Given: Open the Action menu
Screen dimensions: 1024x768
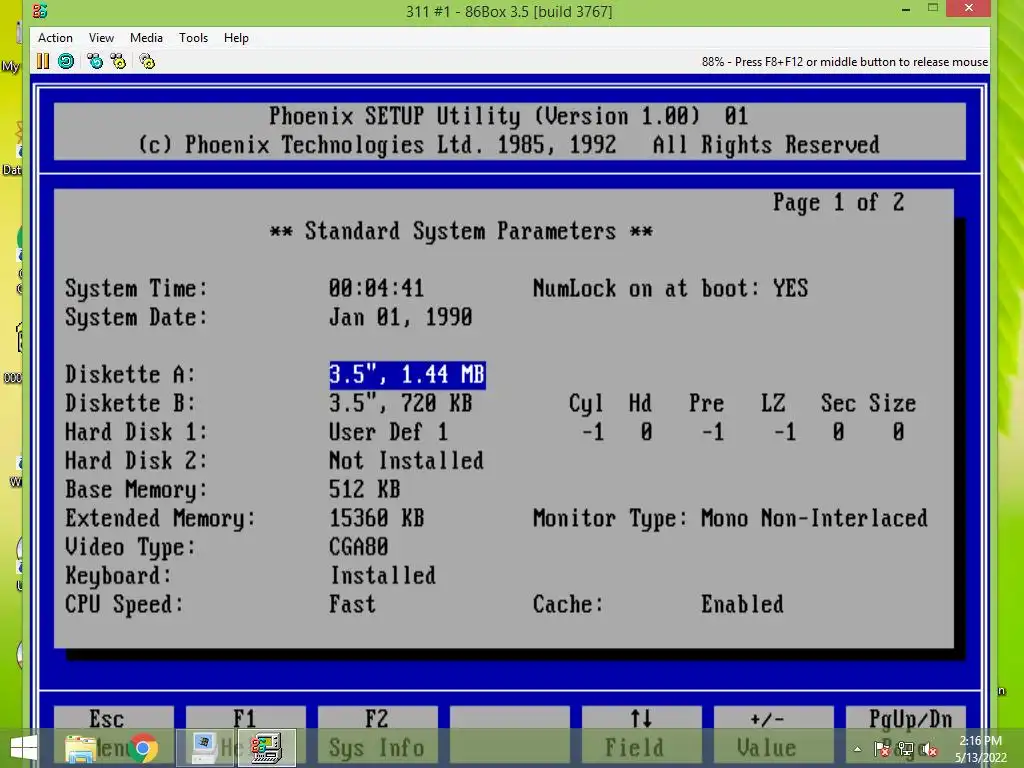Looking at the screenshot, I should pyautogui.click(x=55, y=38).
